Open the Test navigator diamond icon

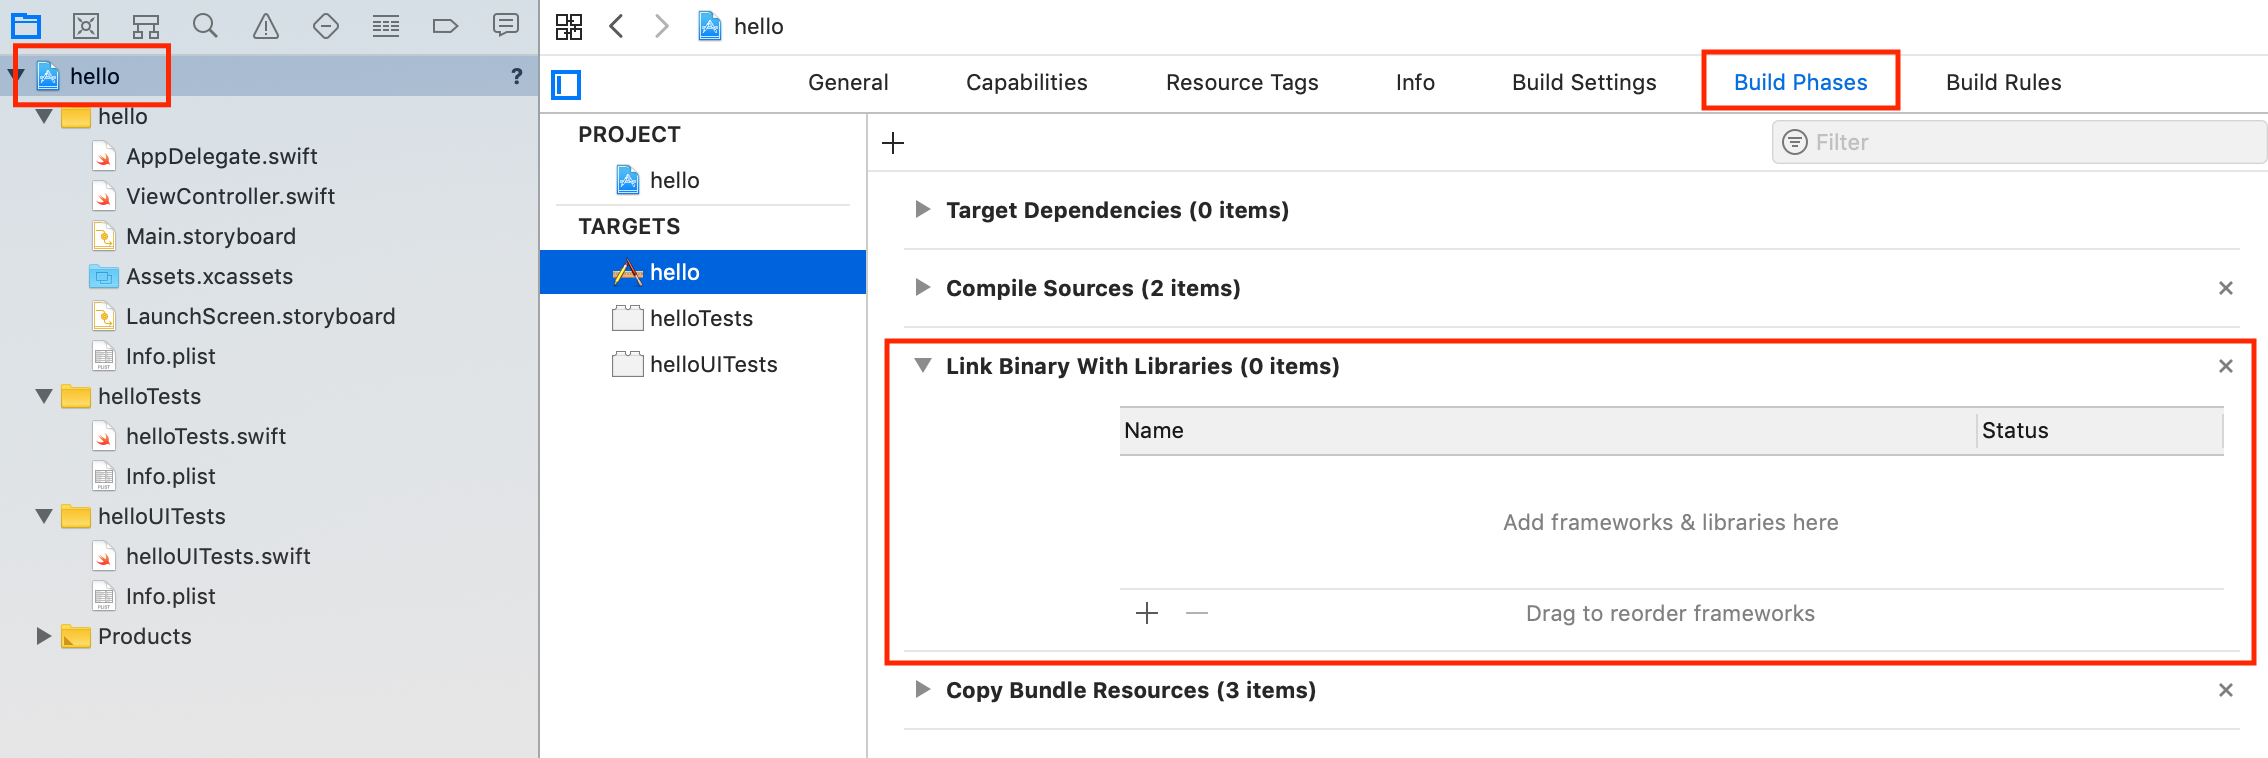point(326,26)
